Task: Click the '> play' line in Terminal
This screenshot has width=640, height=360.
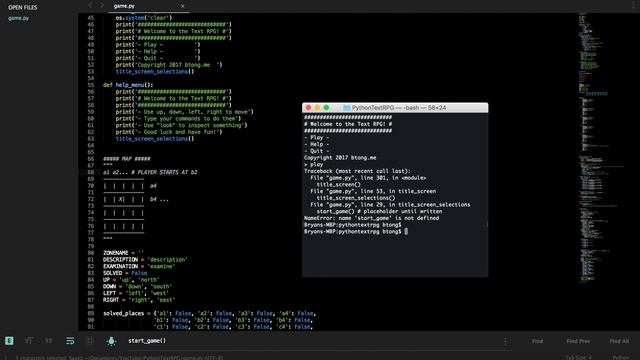Action: 313,164
